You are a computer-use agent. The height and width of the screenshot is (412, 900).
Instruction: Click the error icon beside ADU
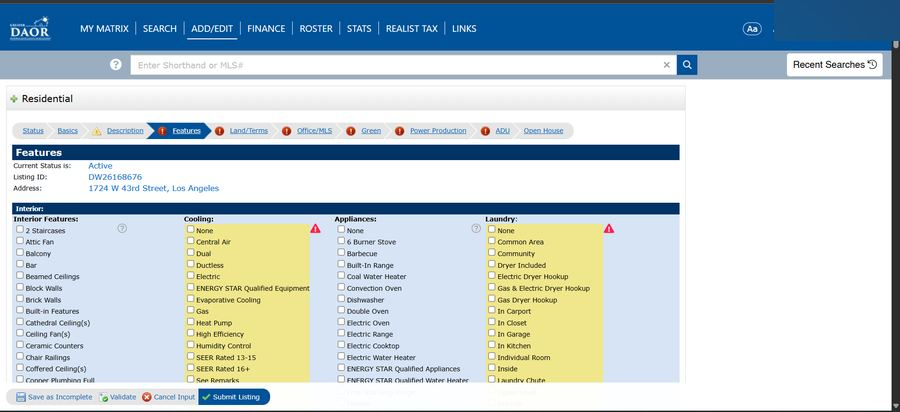click(486, 131)
